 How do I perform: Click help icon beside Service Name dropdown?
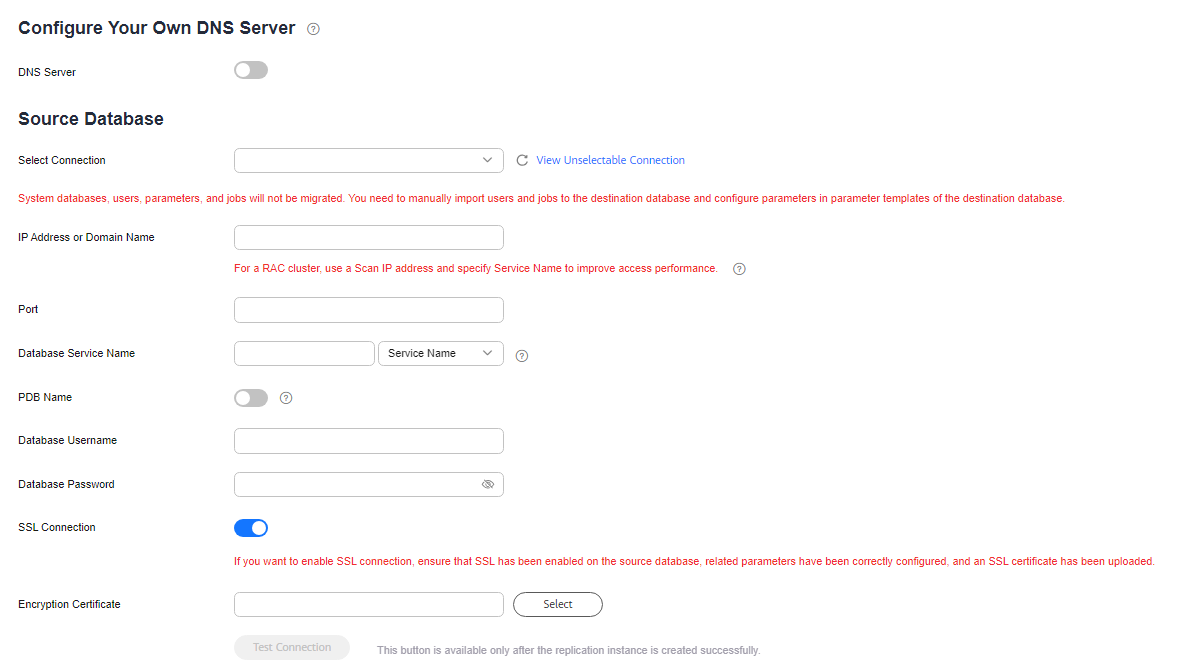(521, 355)
